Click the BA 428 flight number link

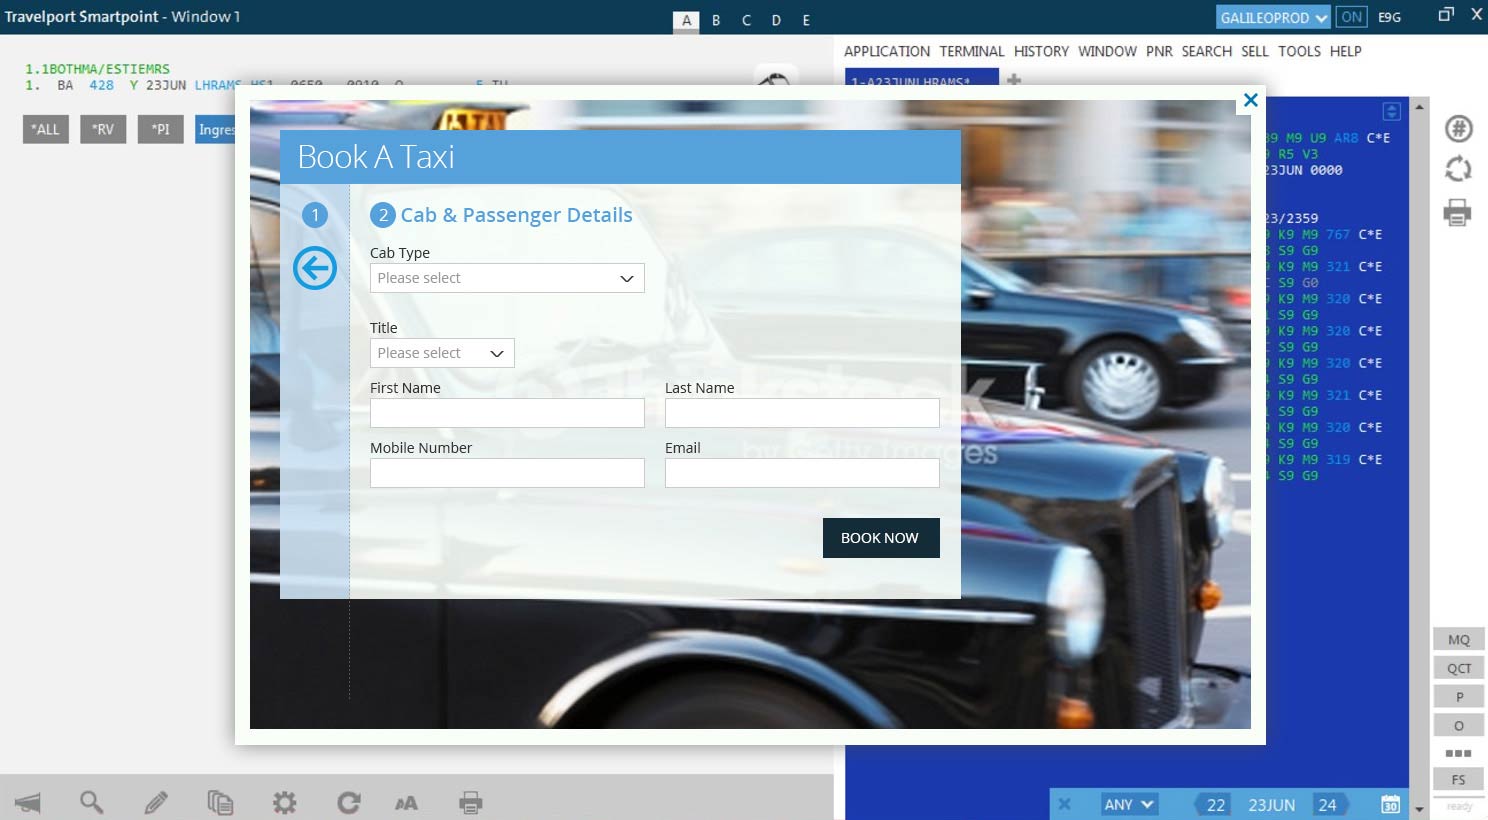tap(101, 85)
